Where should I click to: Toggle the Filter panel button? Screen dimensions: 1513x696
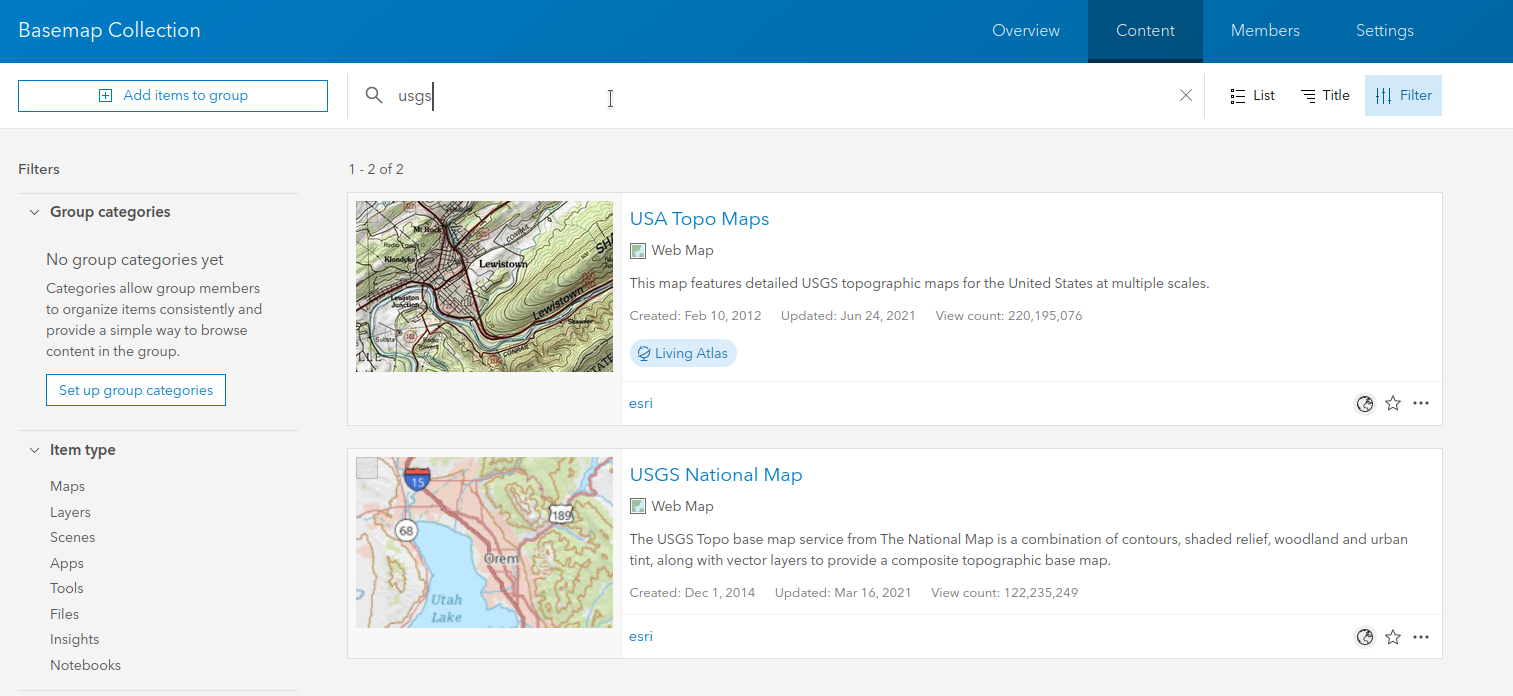point(1403,96)
